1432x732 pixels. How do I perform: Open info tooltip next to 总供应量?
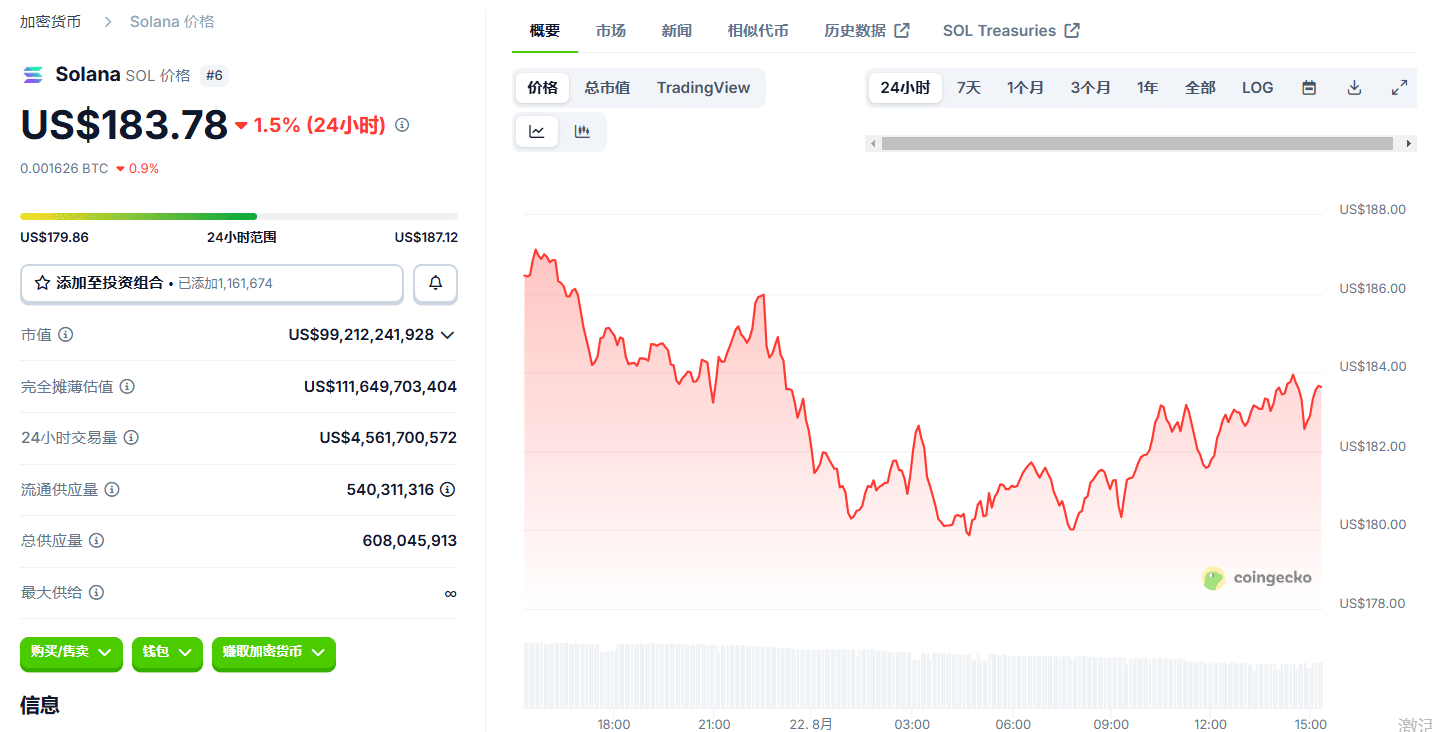[x=96, y=540]
